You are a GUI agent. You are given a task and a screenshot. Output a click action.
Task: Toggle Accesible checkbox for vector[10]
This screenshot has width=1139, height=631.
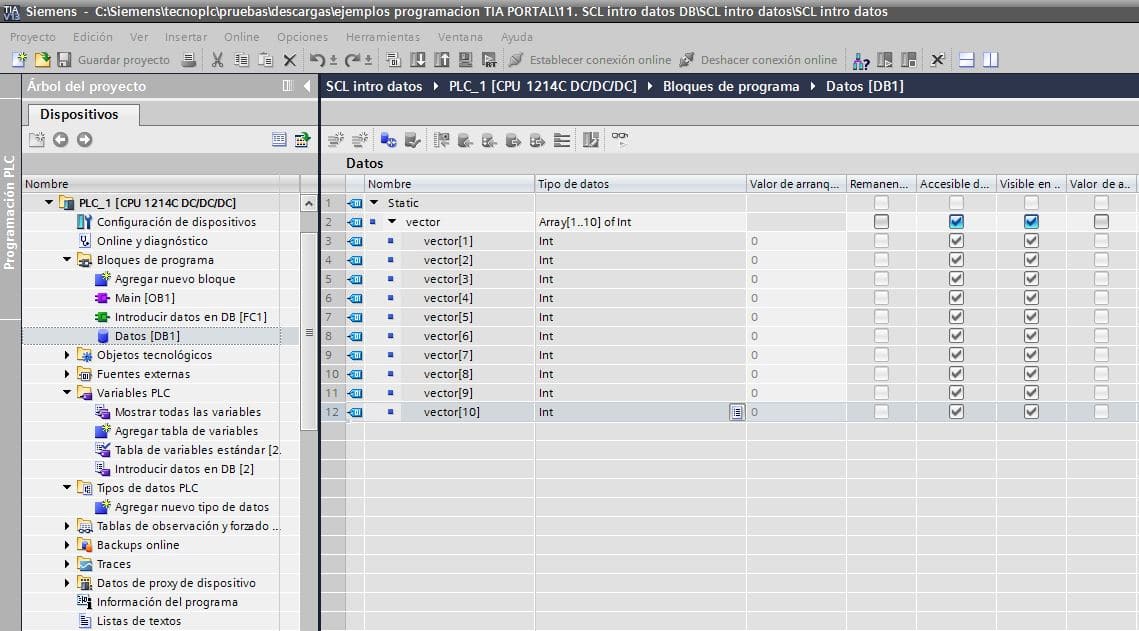[x=956, y=411]
